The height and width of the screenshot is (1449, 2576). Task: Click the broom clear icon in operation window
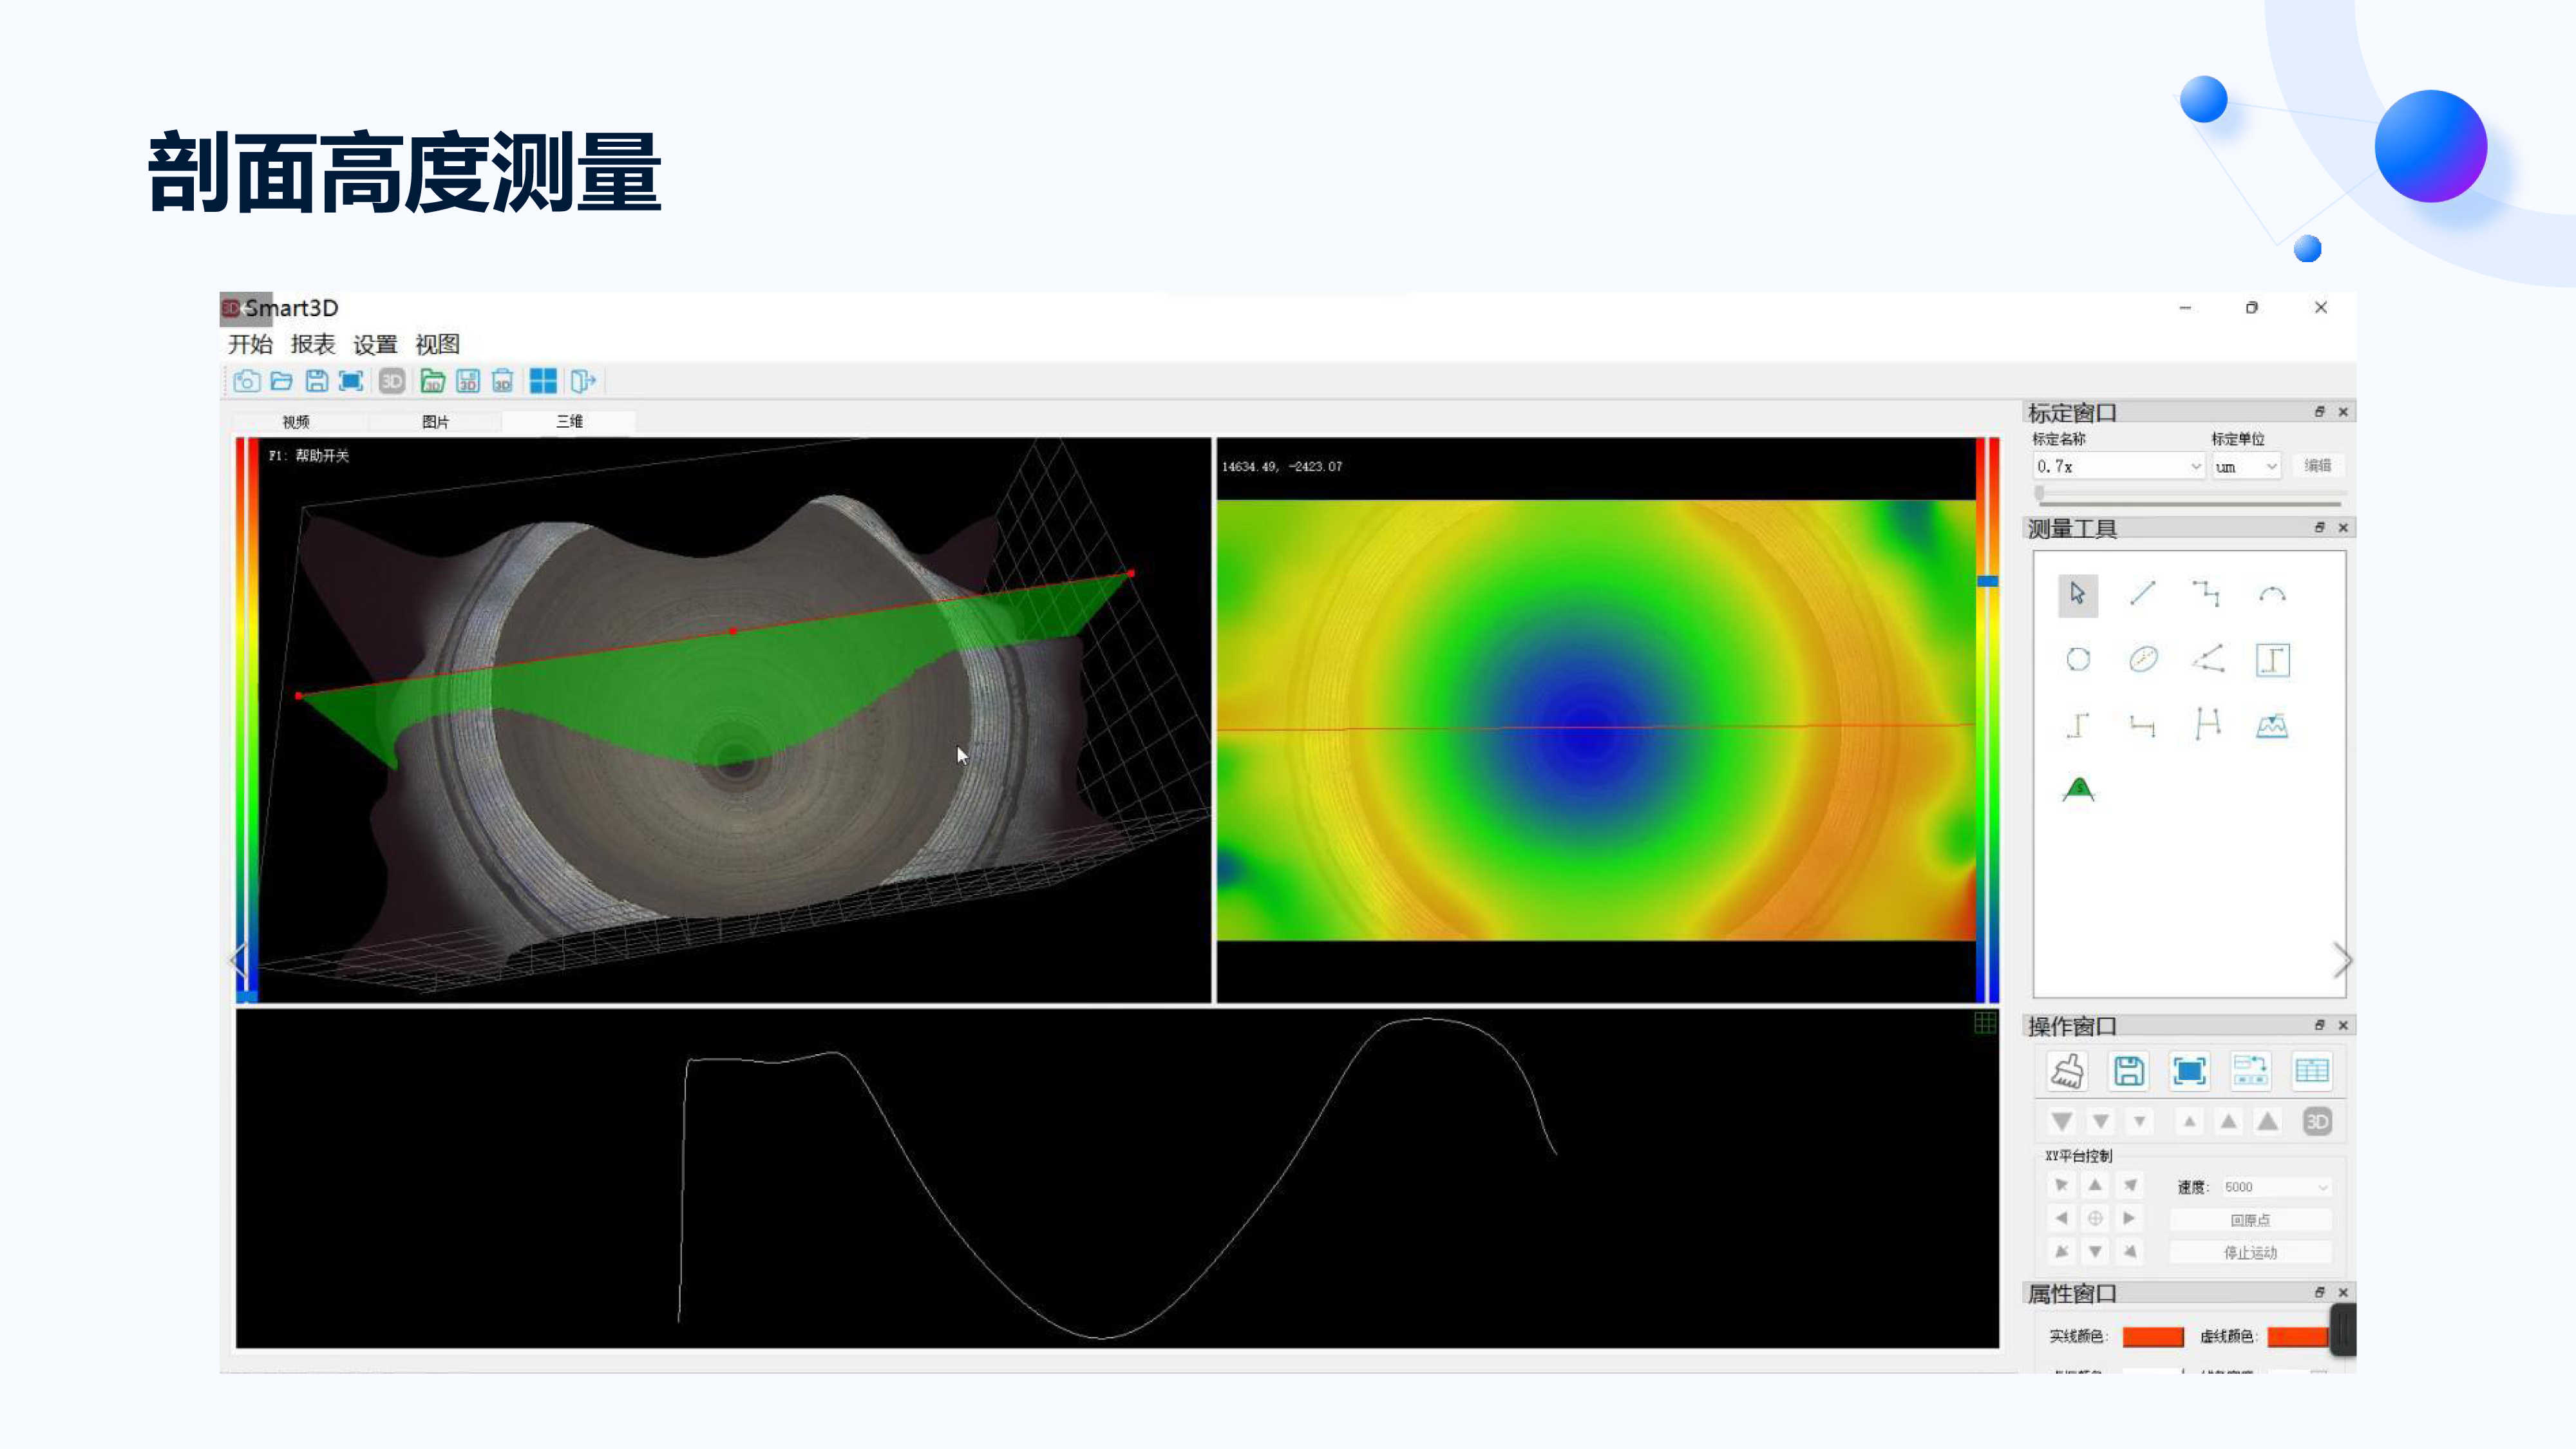(2067, 1071)
